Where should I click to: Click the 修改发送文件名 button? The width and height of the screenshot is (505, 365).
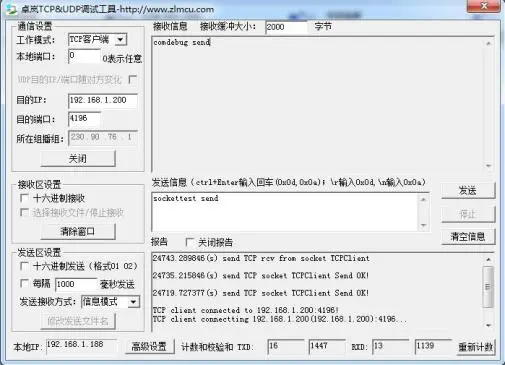(x=78, y=321)
